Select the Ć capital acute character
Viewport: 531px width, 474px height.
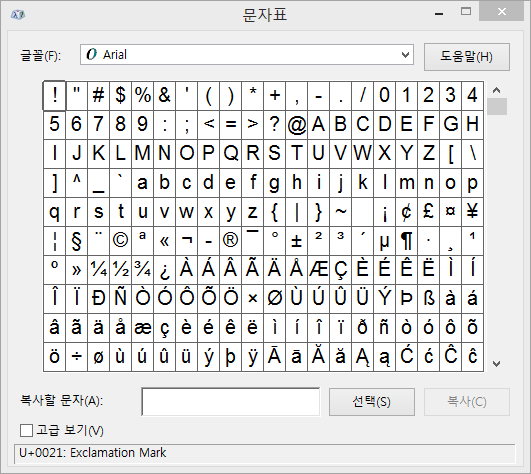click(x=406, y=357)
